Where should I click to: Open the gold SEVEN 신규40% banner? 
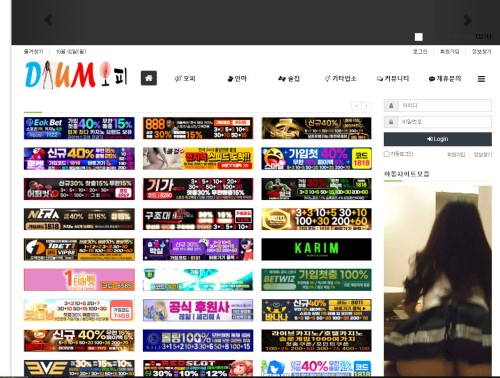(316, 128)
